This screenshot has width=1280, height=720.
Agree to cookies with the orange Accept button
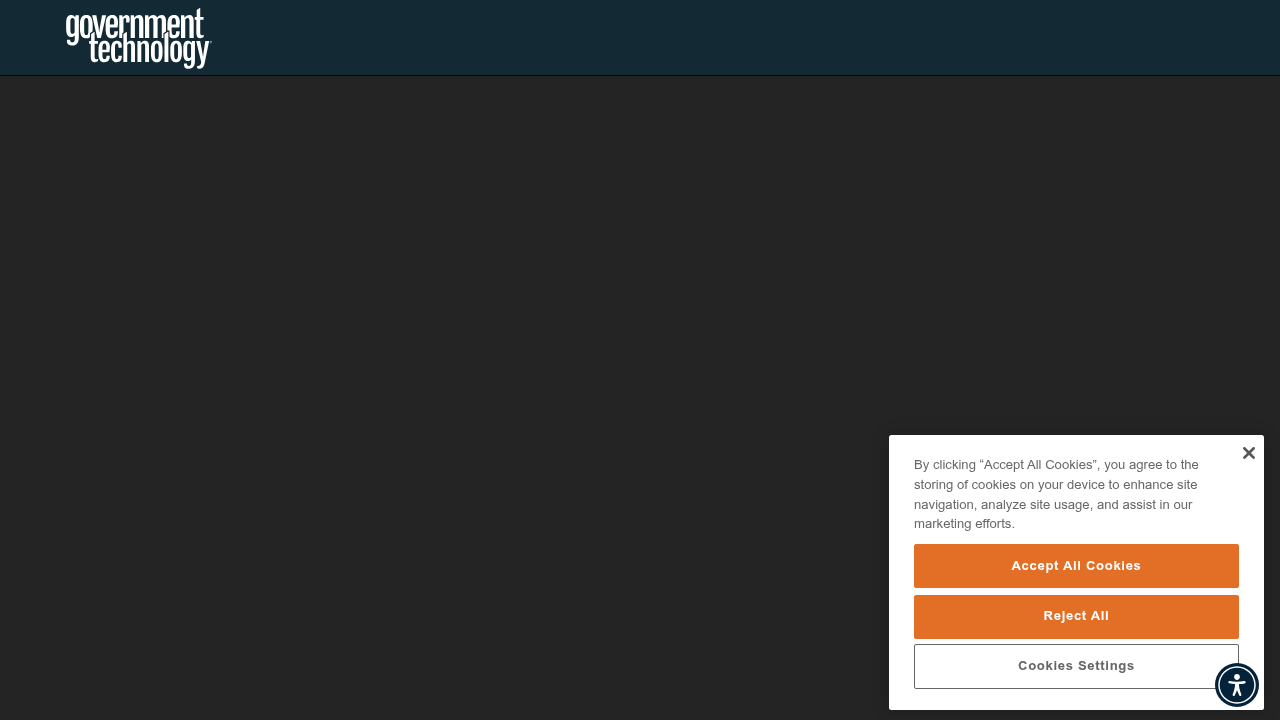click(x=1076, y=566)
